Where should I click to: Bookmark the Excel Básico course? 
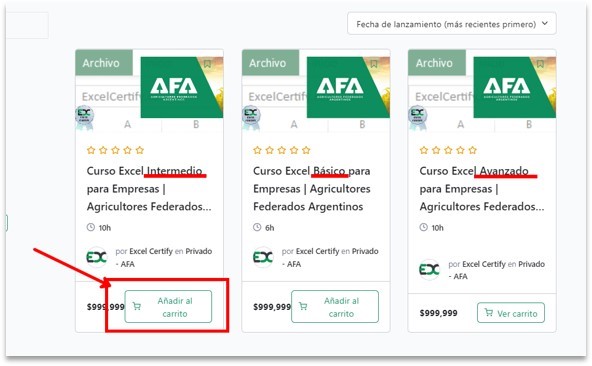click(374, 64)
